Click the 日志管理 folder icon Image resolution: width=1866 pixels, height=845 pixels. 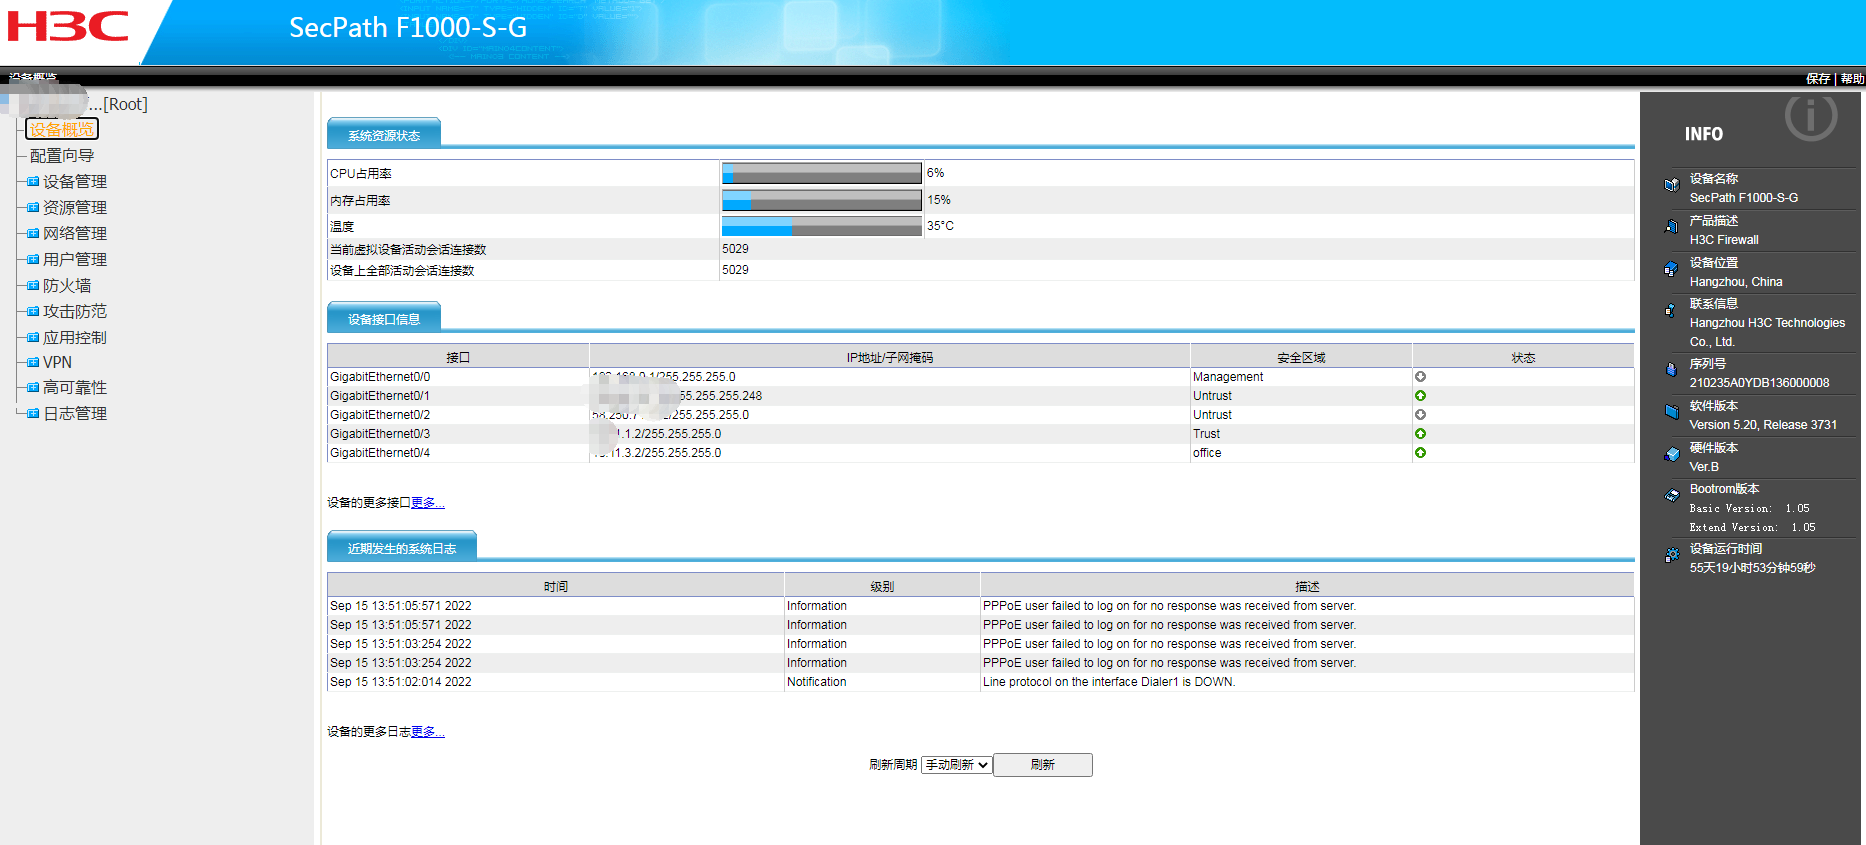pyautogui.click(x=33, y=413)
